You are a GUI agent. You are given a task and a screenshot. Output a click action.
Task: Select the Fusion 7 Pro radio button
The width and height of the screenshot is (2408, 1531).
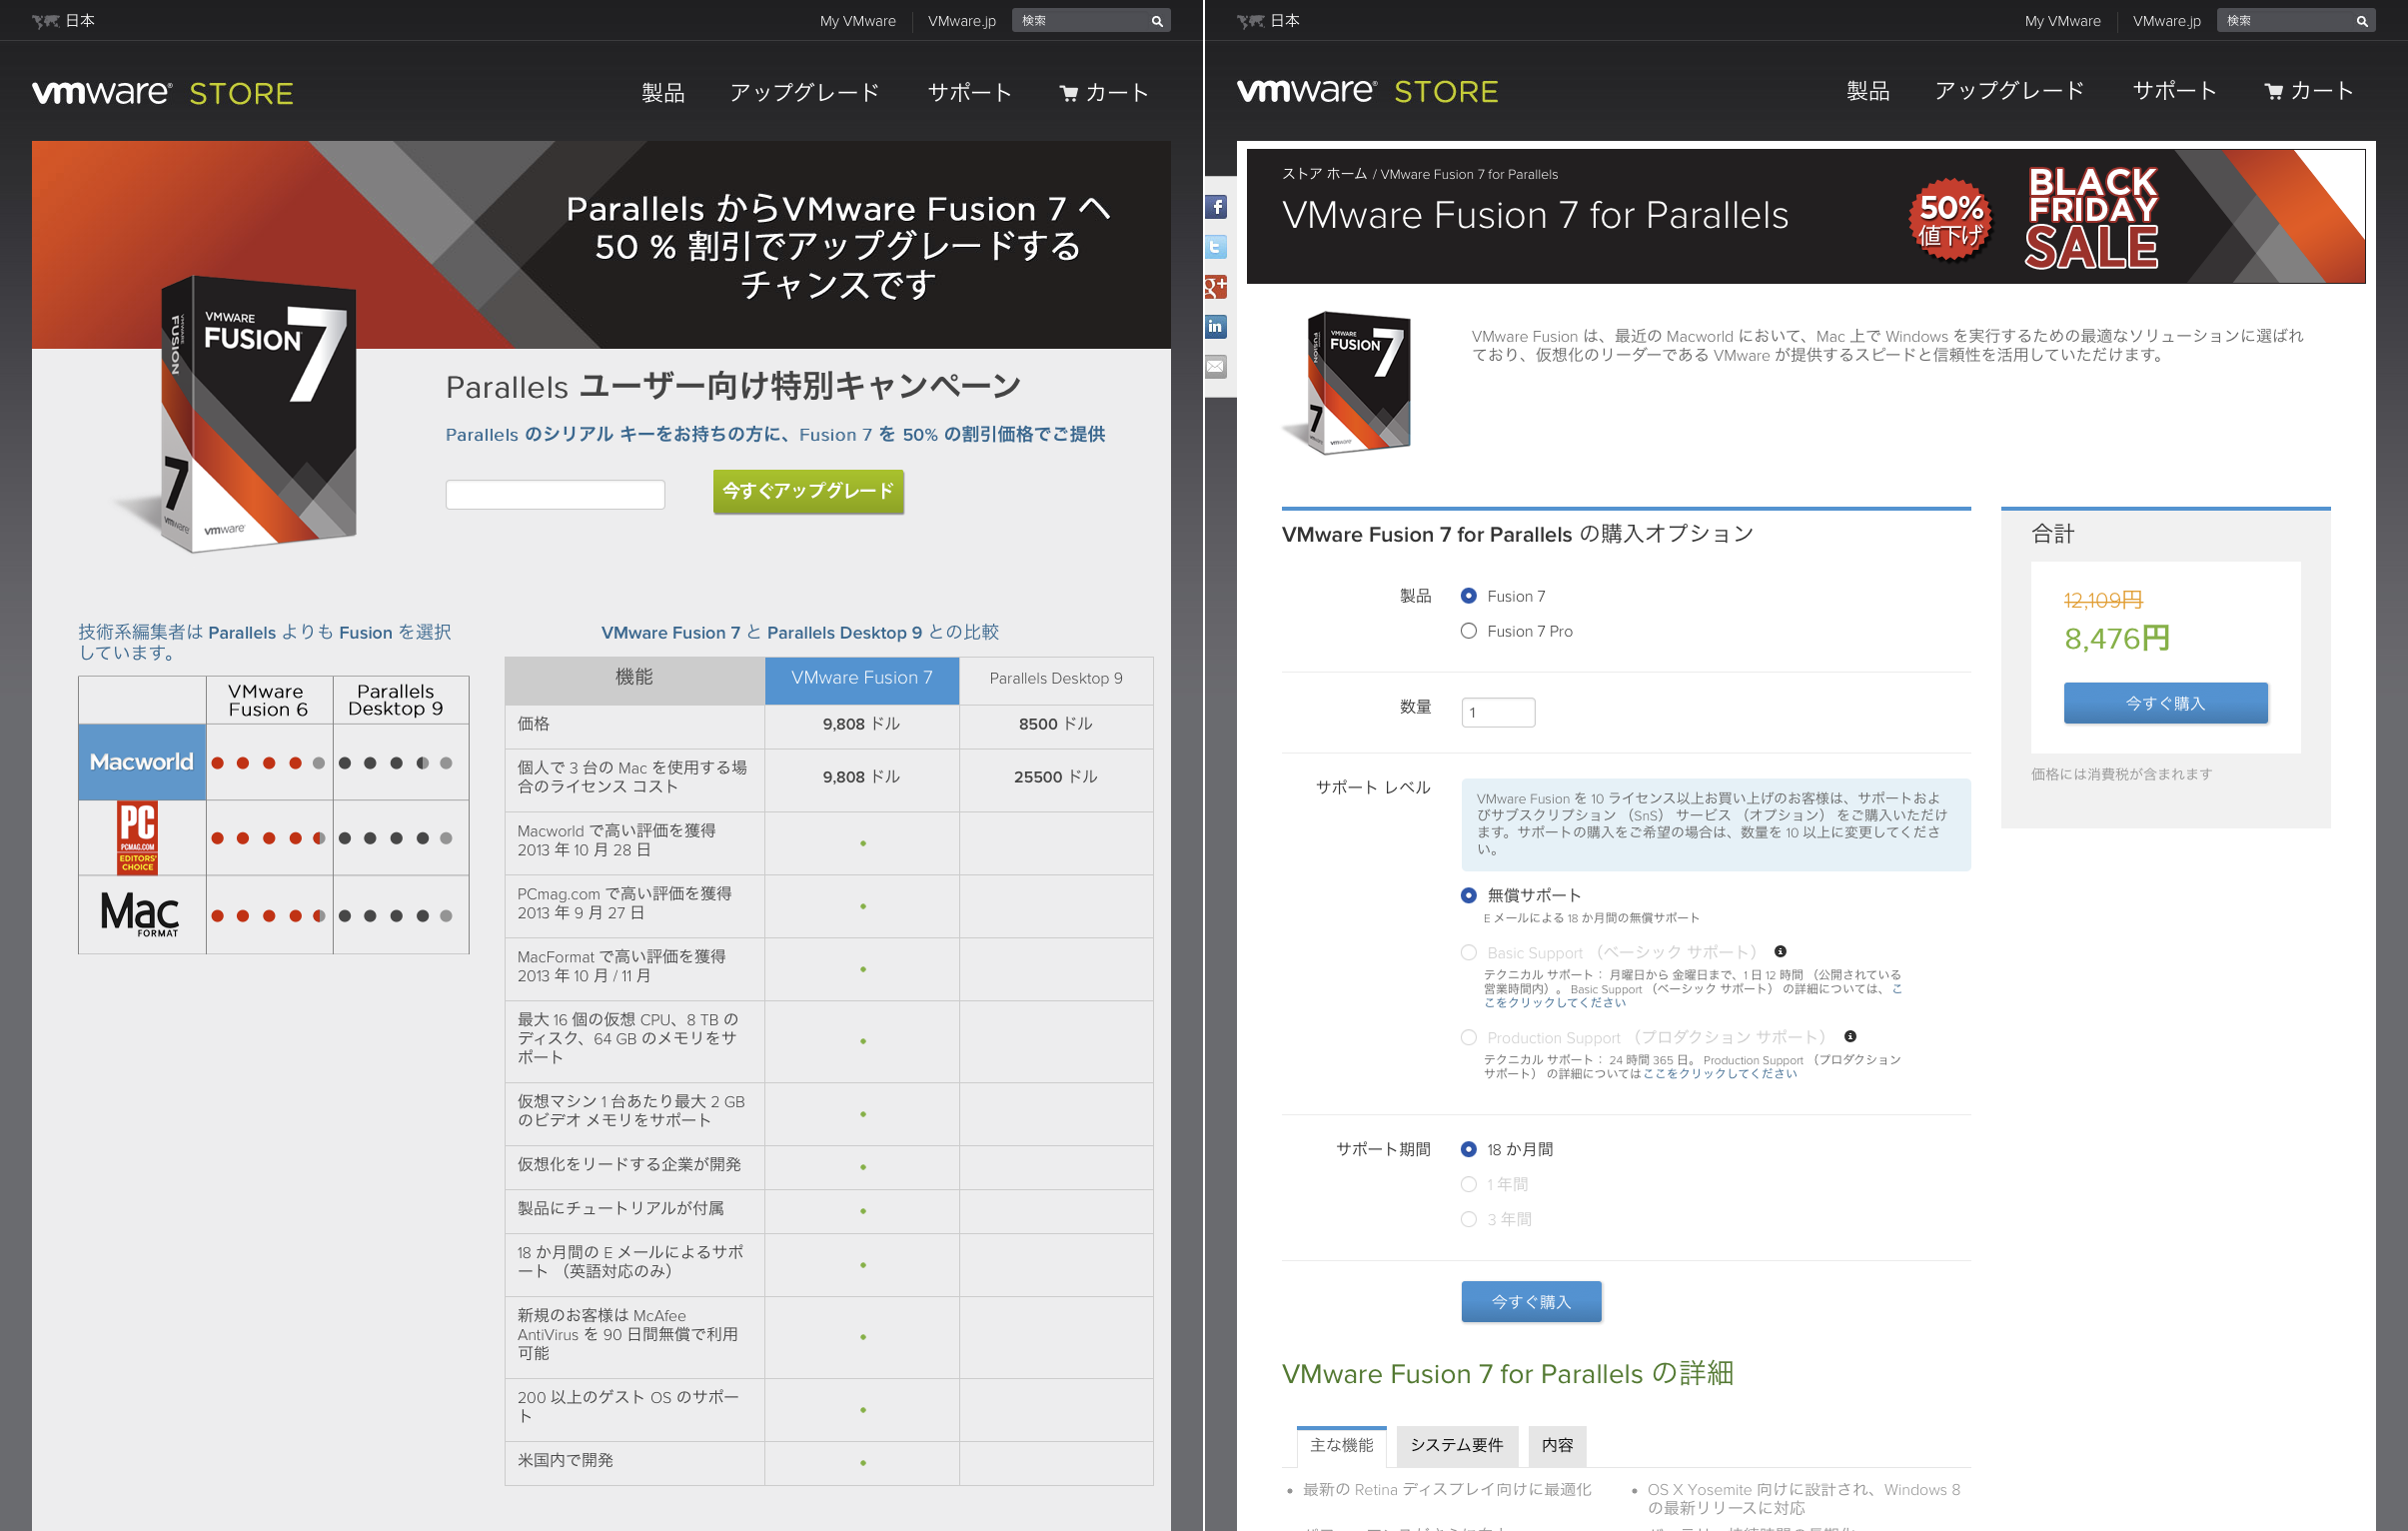click(1469, 631)
